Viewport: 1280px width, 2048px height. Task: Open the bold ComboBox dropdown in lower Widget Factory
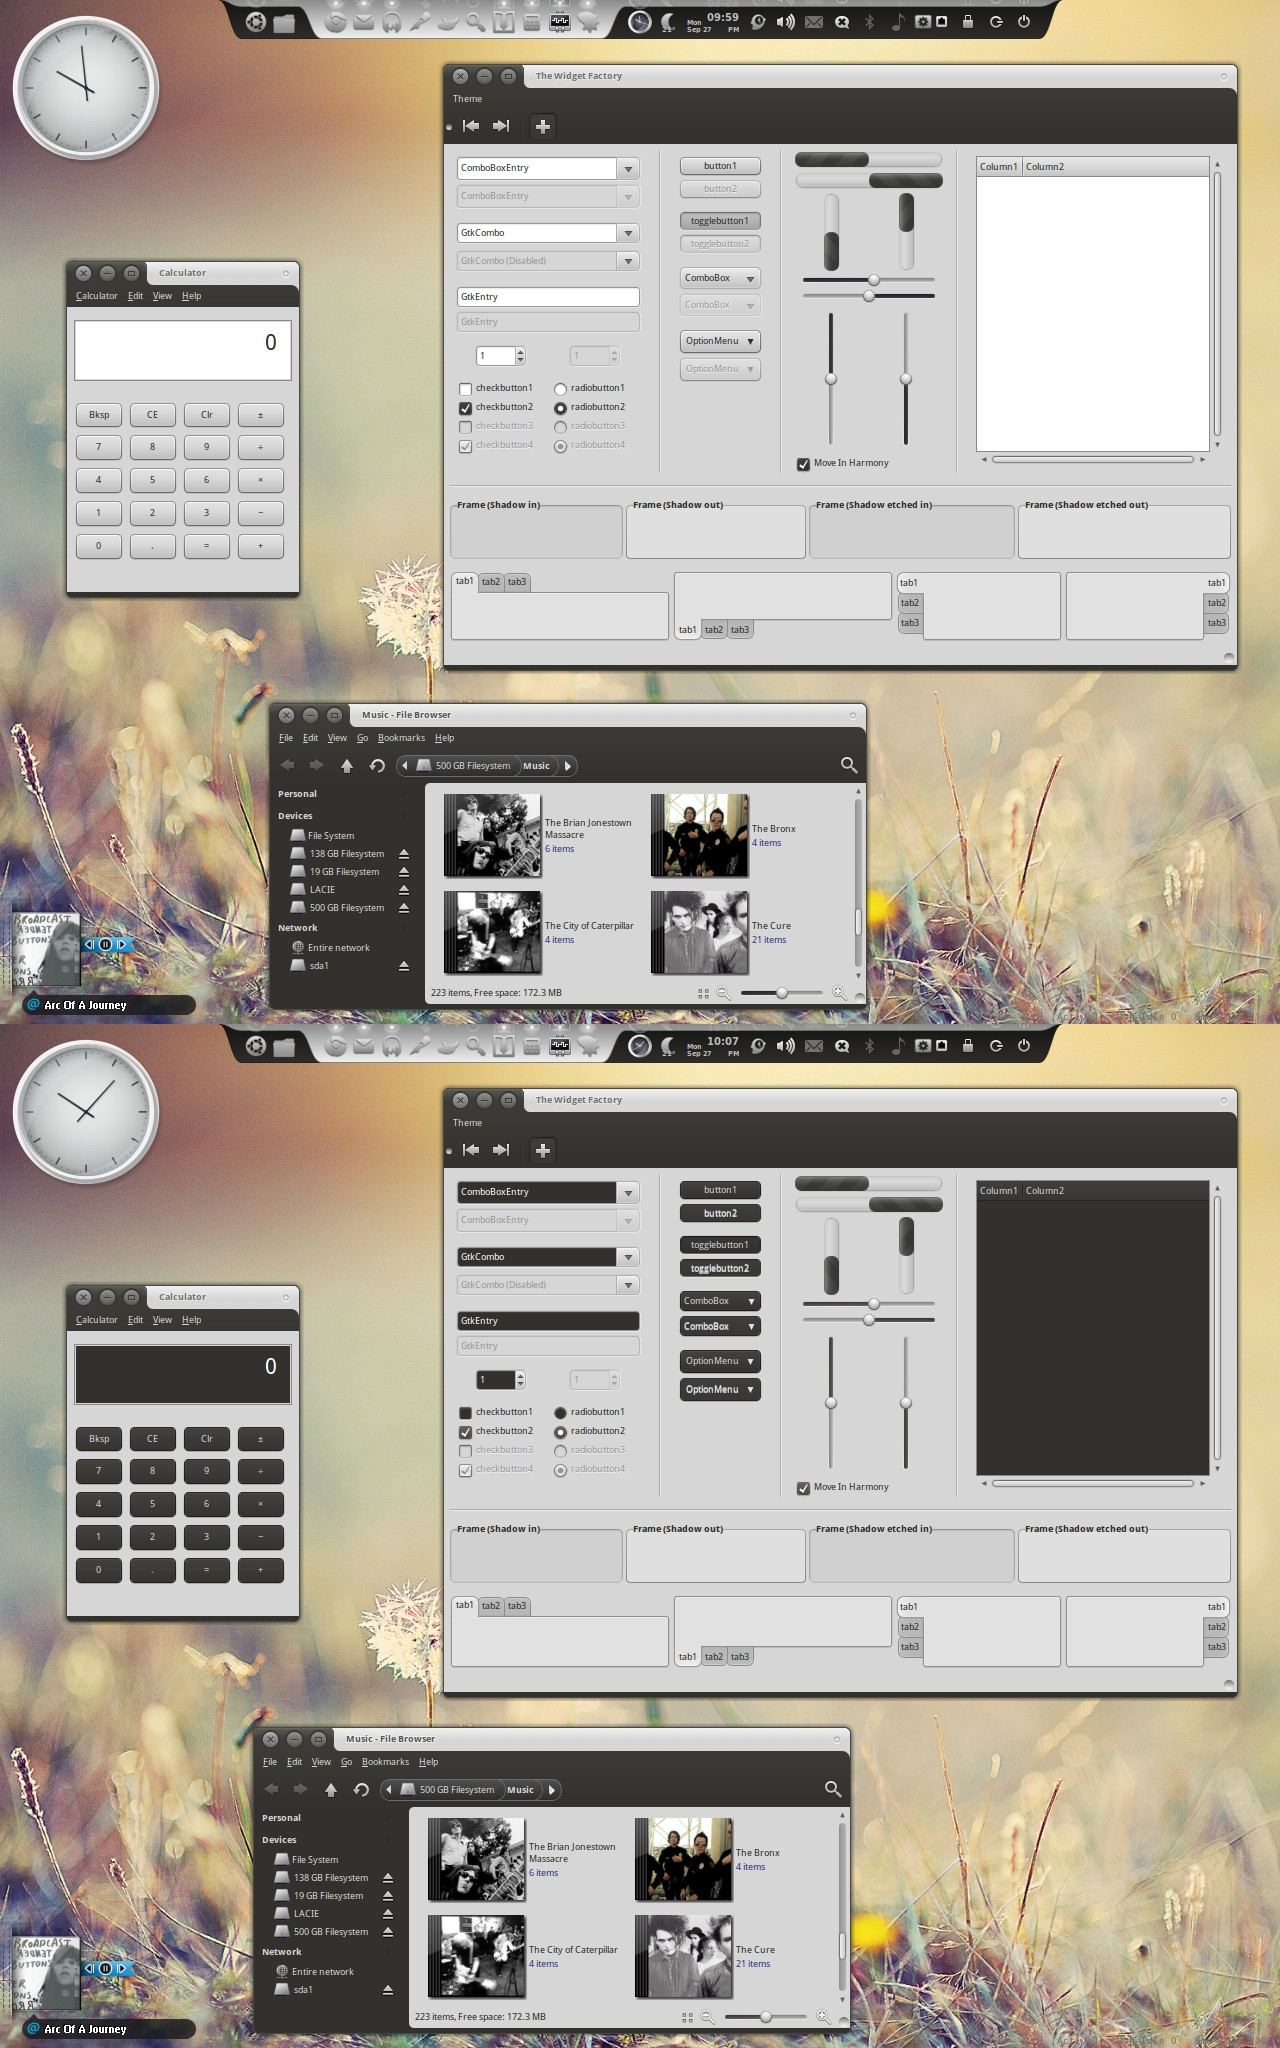720,1326
